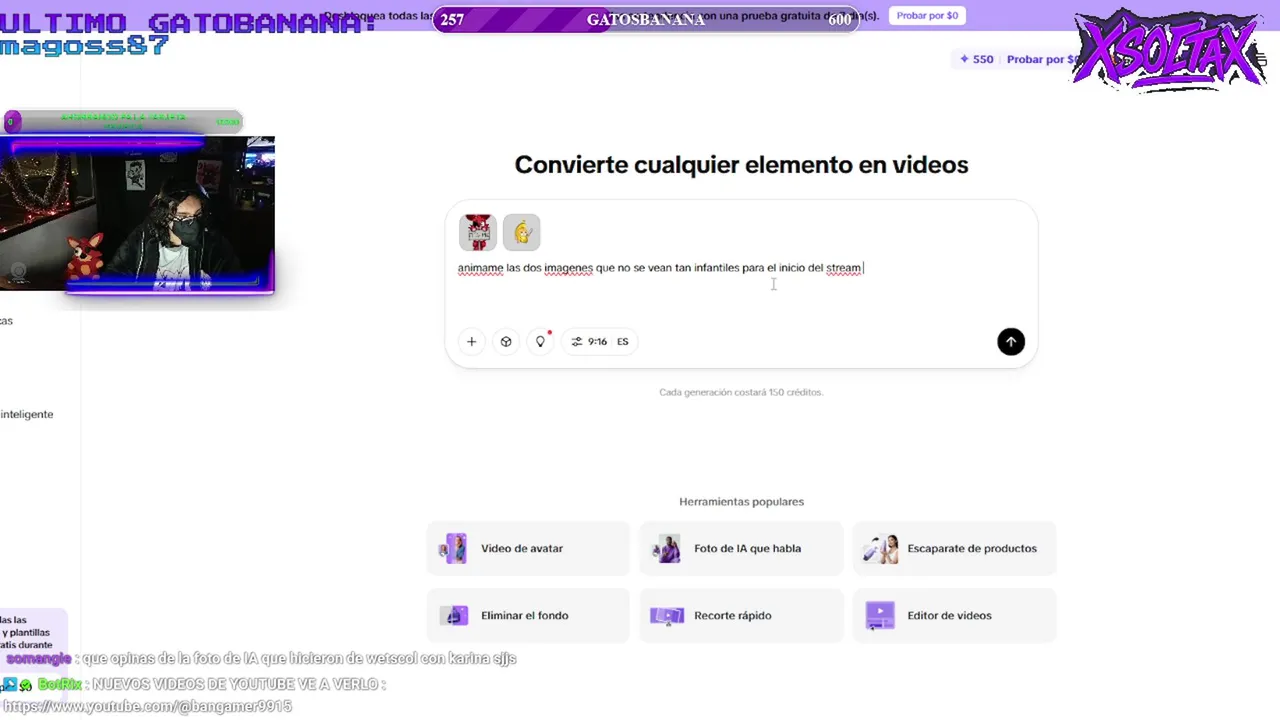Click the Editor de videos icon
Viewport: 1280px width, 720px height.
(x=880, y=615)
